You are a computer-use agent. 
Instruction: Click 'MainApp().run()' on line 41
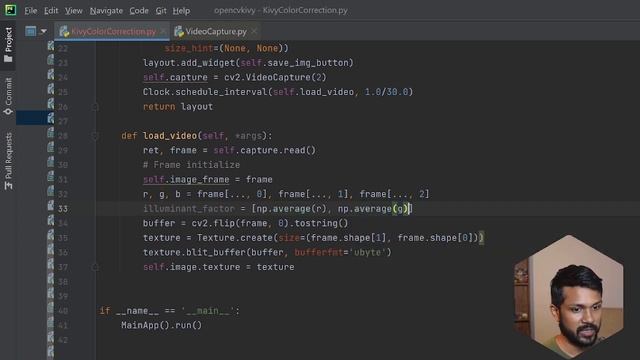pos(161,325)
